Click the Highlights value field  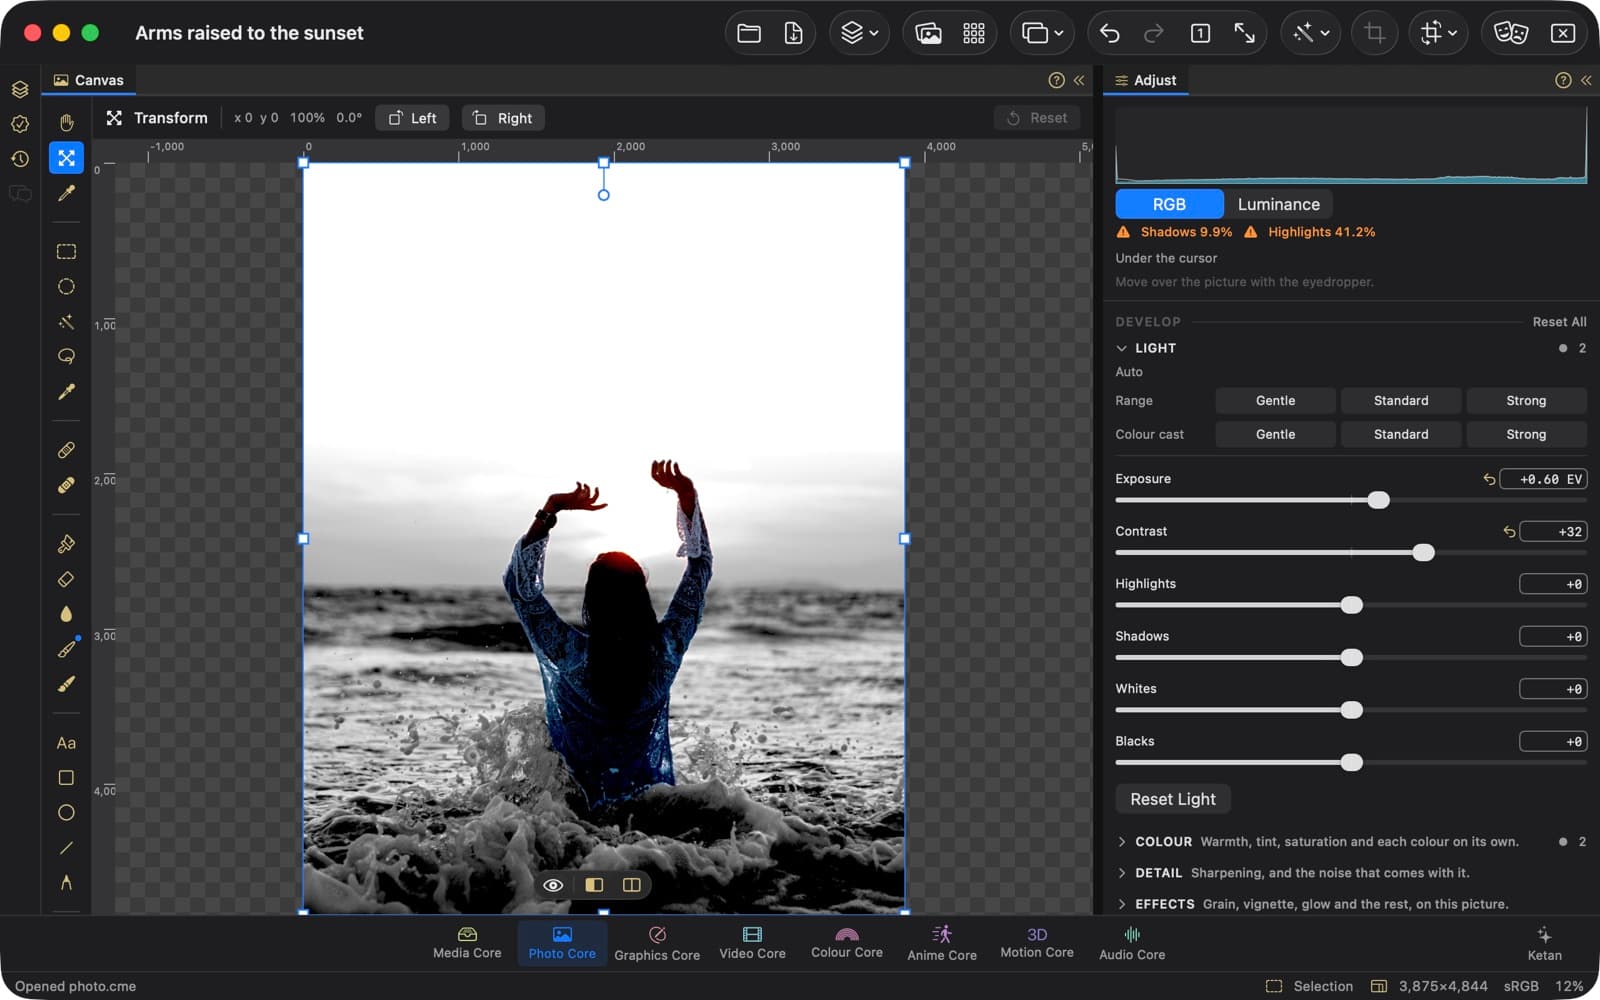click(x=1553, y=584)
